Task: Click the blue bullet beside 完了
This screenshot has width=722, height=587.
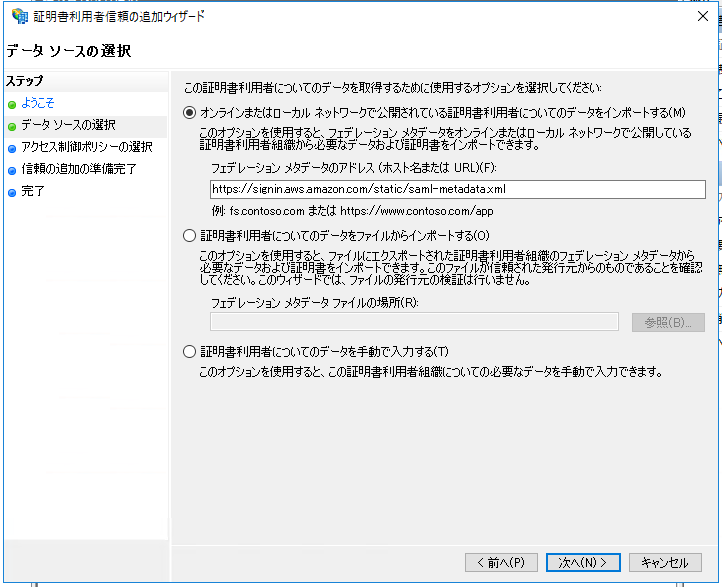Action: pos(12,193)
